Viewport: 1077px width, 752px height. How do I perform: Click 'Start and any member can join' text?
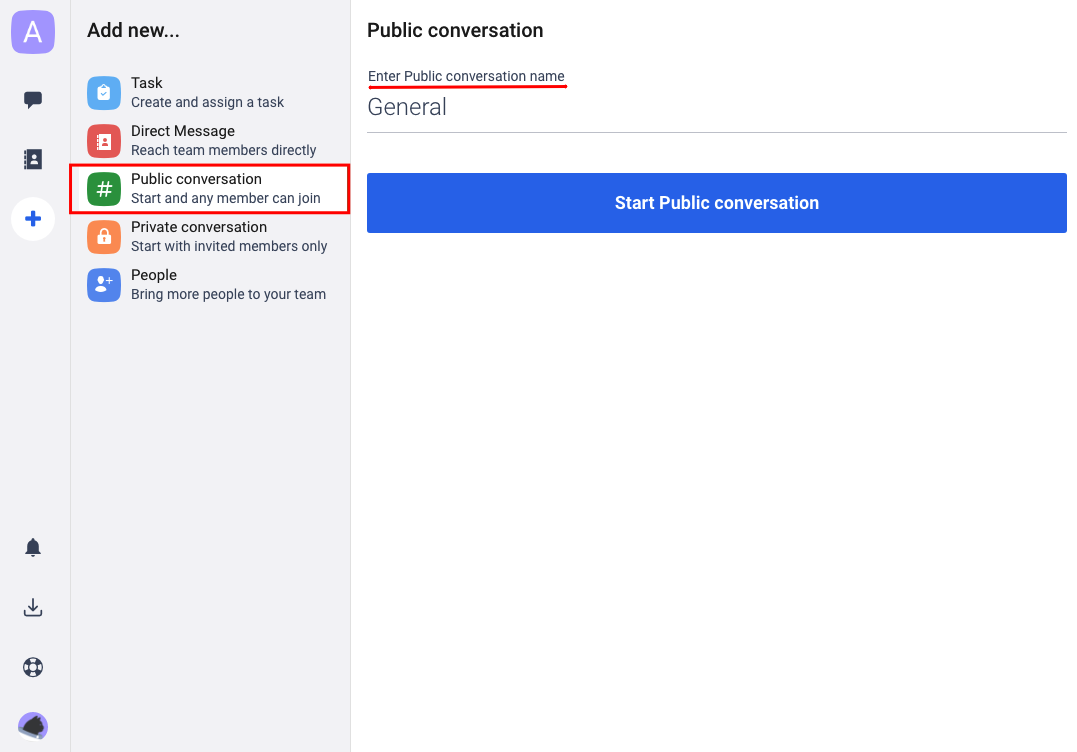[226, 198]
